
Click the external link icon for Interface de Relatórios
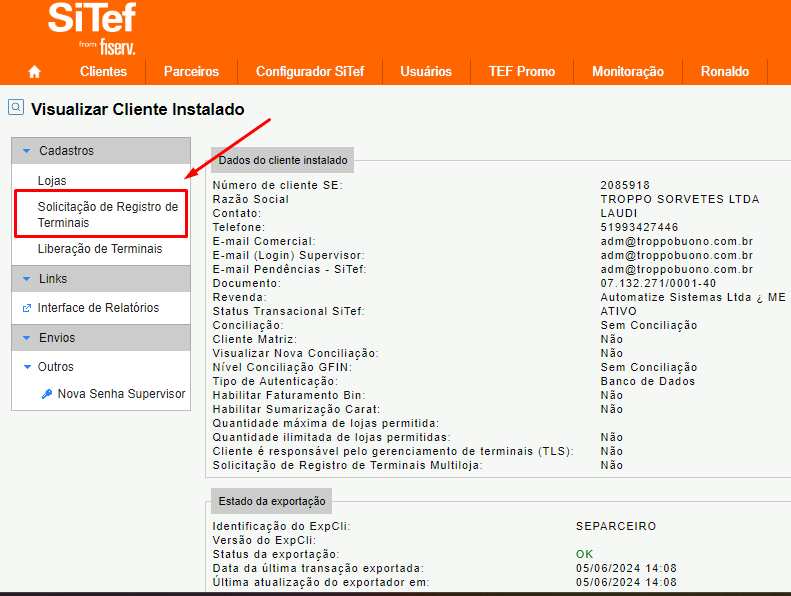27,308
